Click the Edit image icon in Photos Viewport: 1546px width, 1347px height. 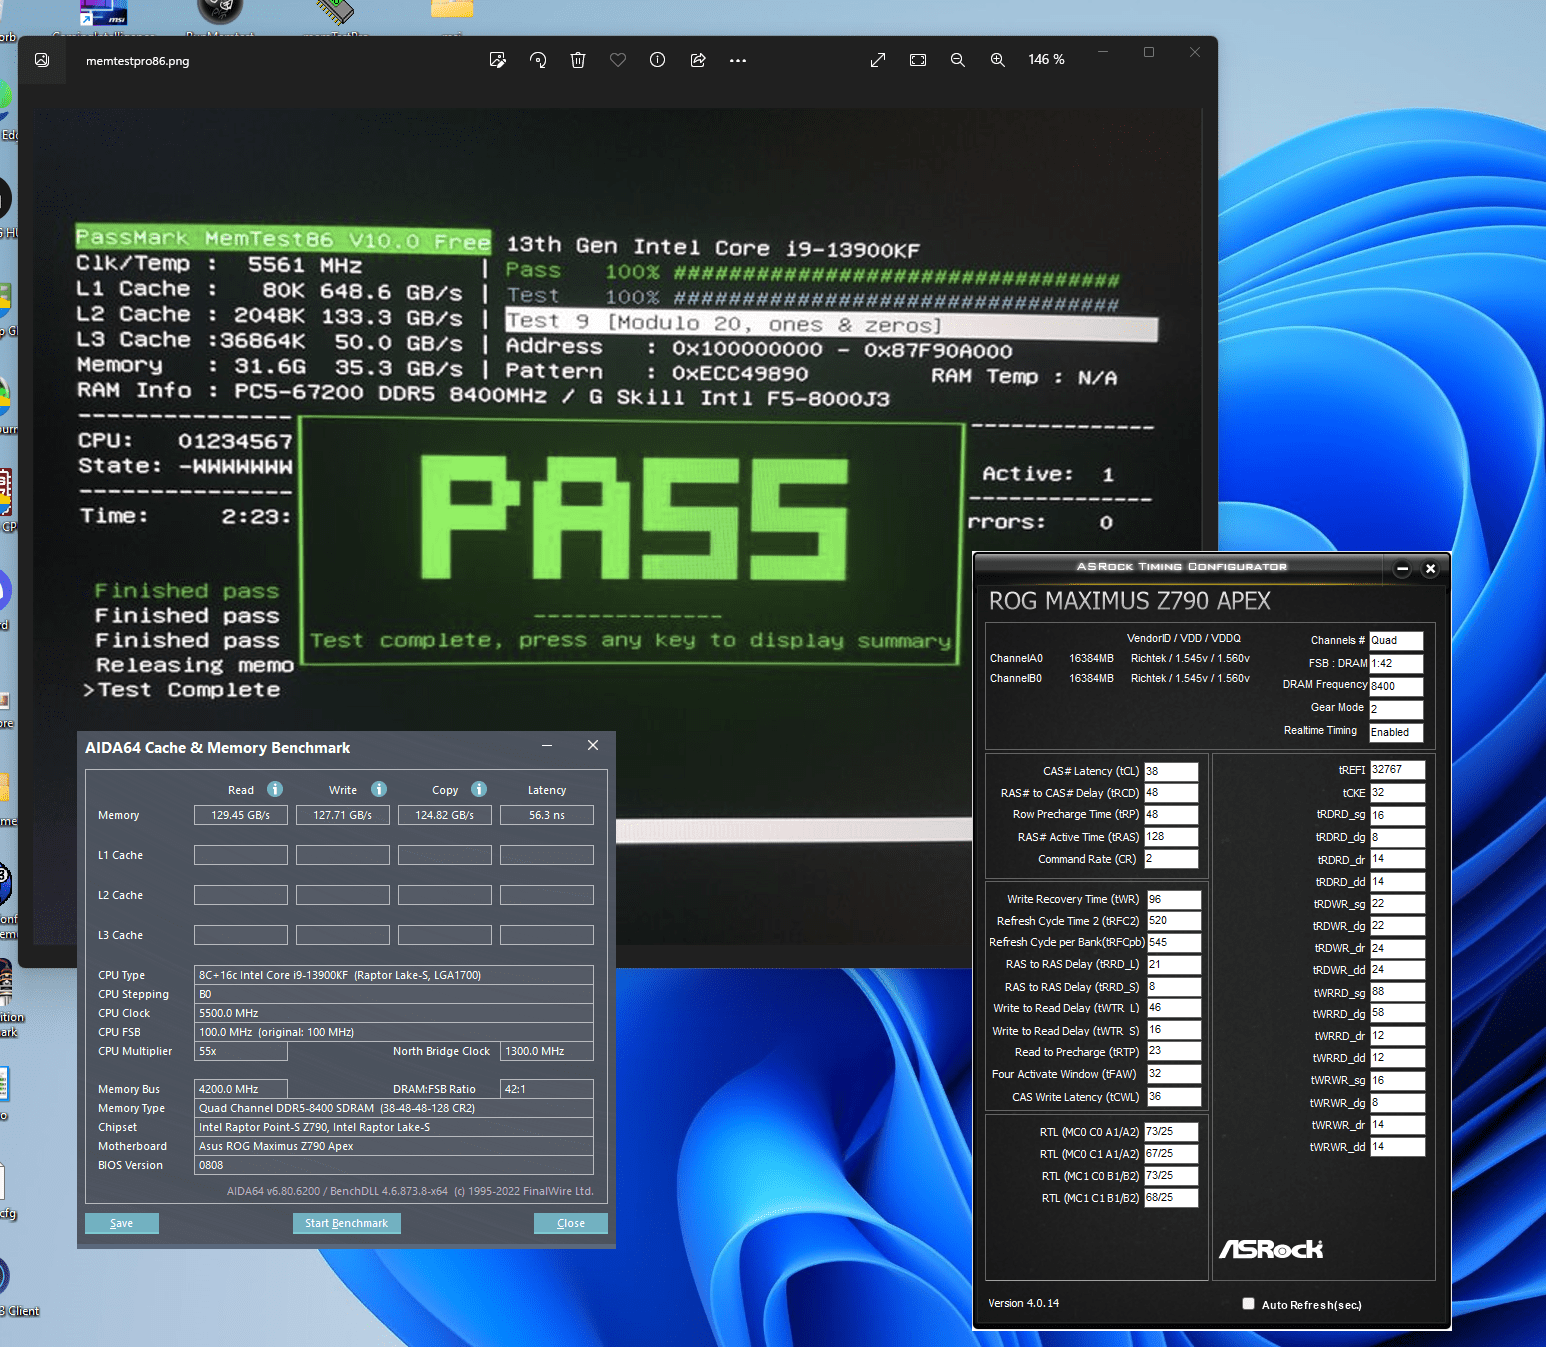(497, 60)
